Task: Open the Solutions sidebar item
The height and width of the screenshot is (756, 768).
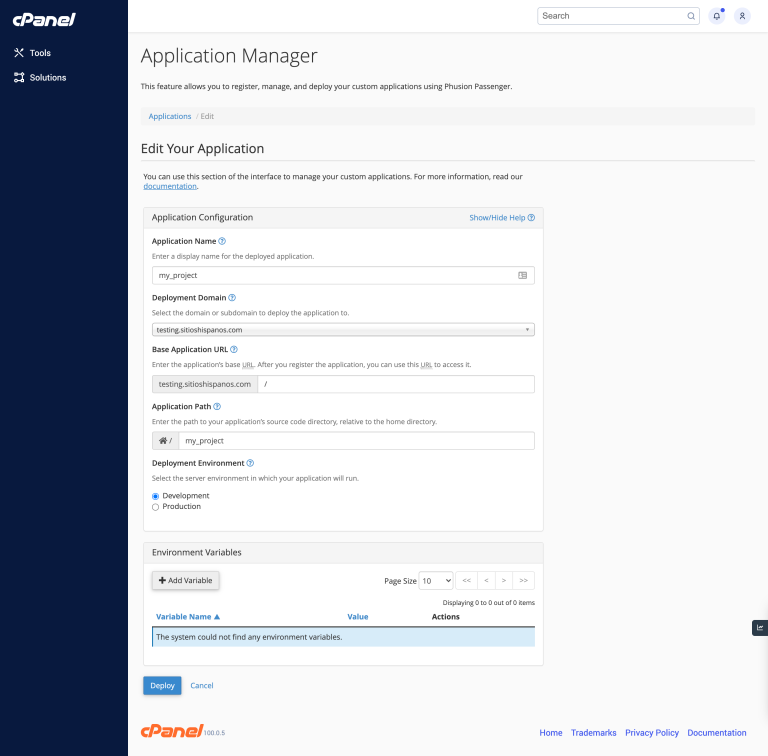Action: click(x=40, y=77)
